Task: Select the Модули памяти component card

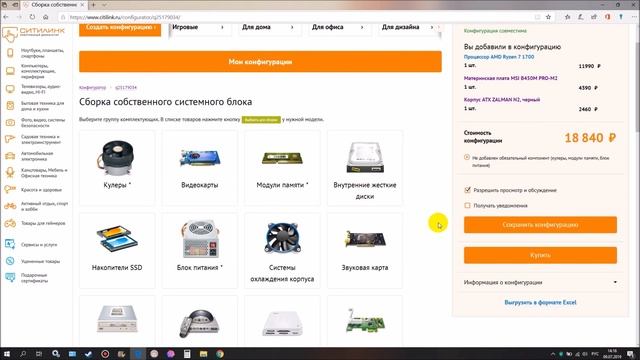Action: (x=282, y=167)
